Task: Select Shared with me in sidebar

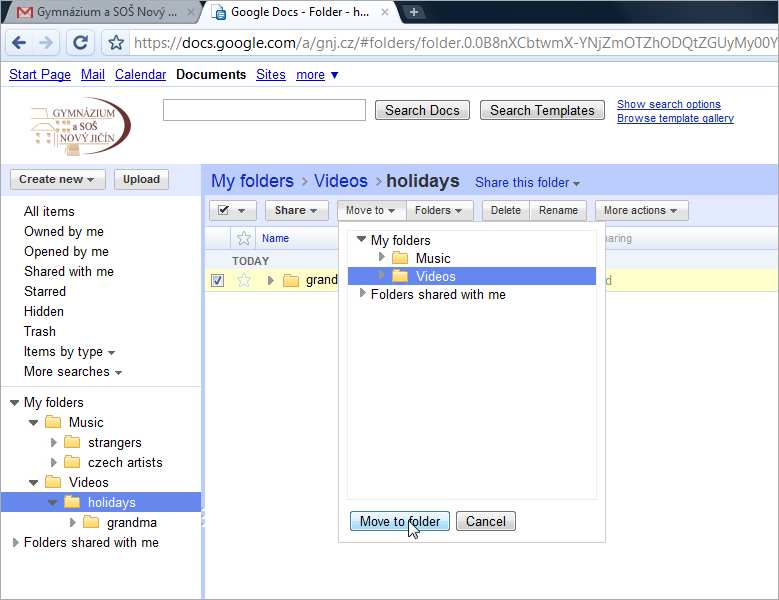Action: click(x=69, y=272)
